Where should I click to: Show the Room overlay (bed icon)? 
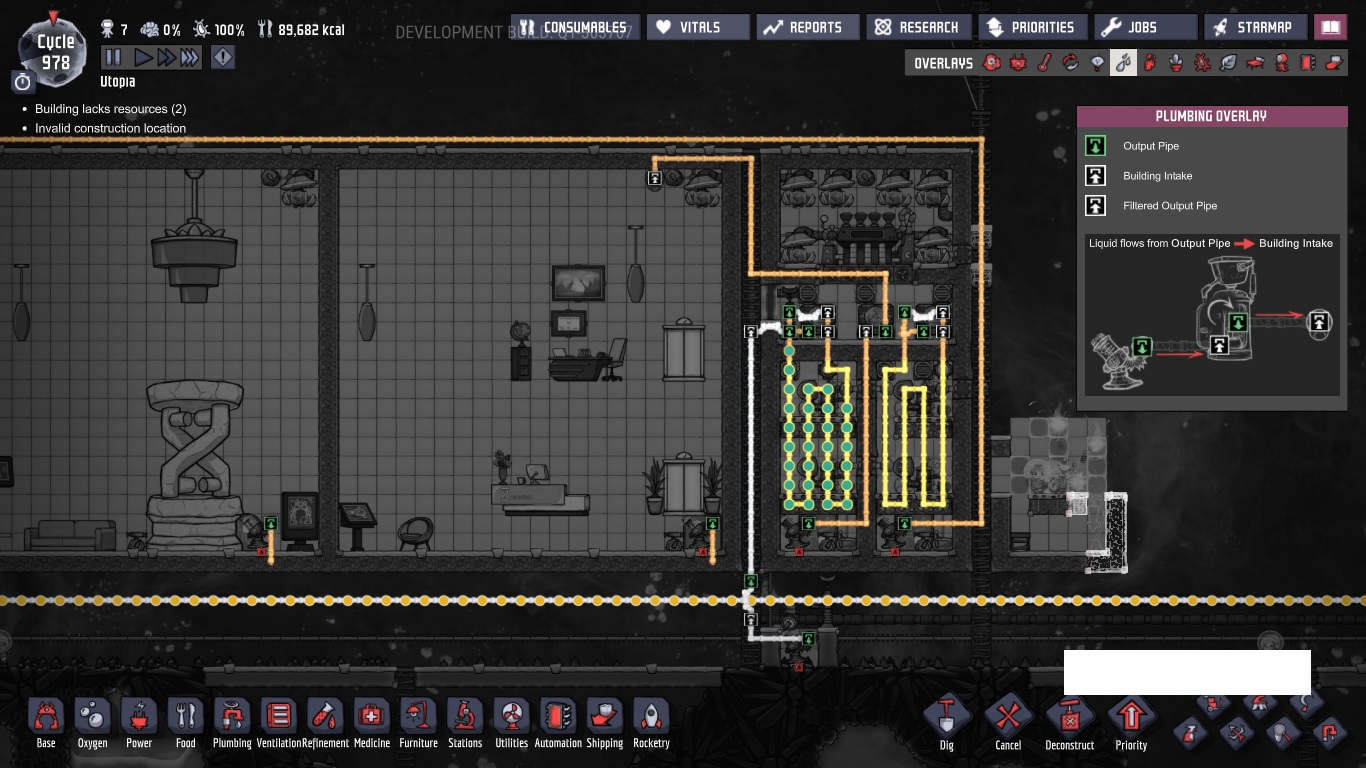(x=1255, y=63)
